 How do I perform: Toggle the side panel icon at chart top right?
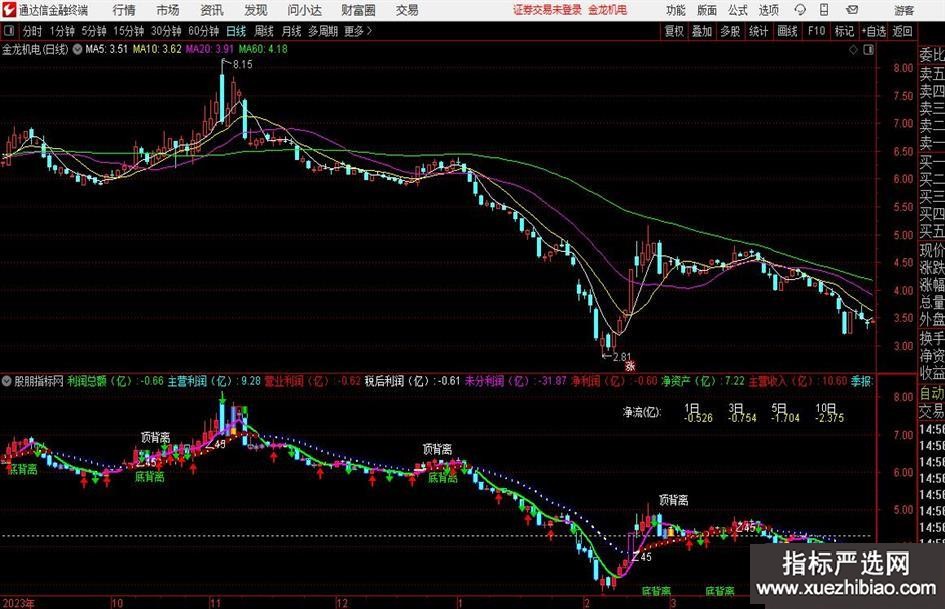(868, 50)
